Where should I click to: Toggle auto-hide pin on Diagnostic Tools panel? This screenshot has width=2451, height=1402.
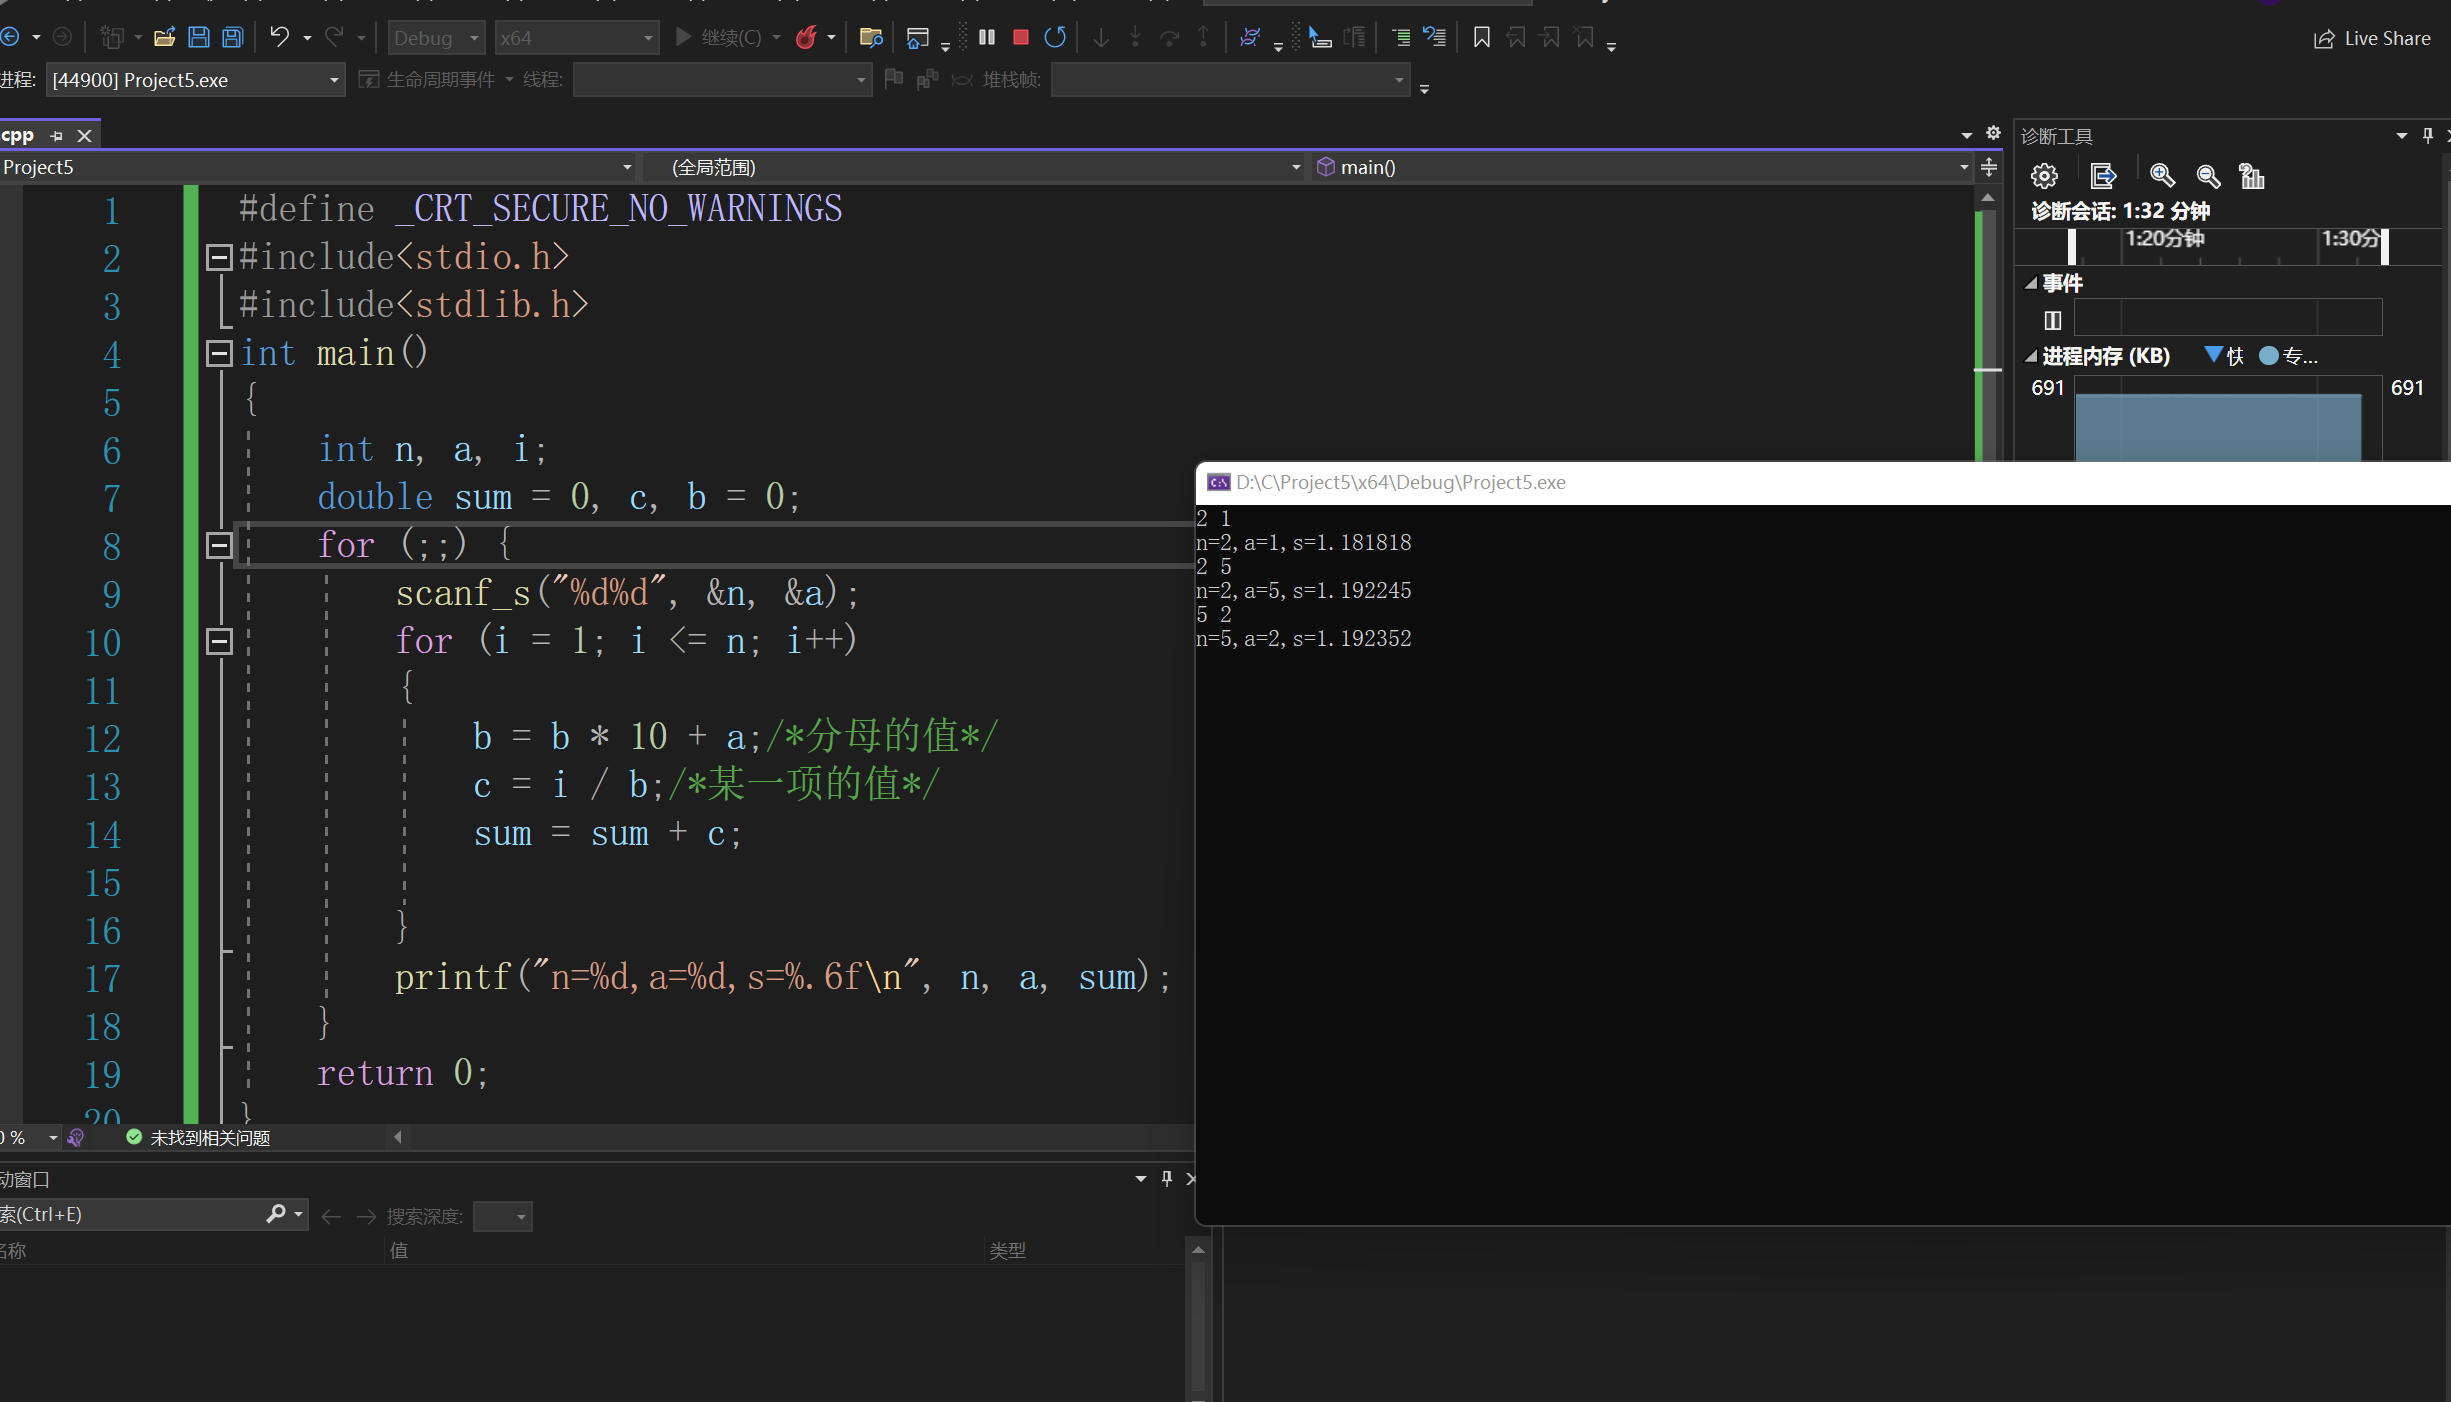point(2427,136)
